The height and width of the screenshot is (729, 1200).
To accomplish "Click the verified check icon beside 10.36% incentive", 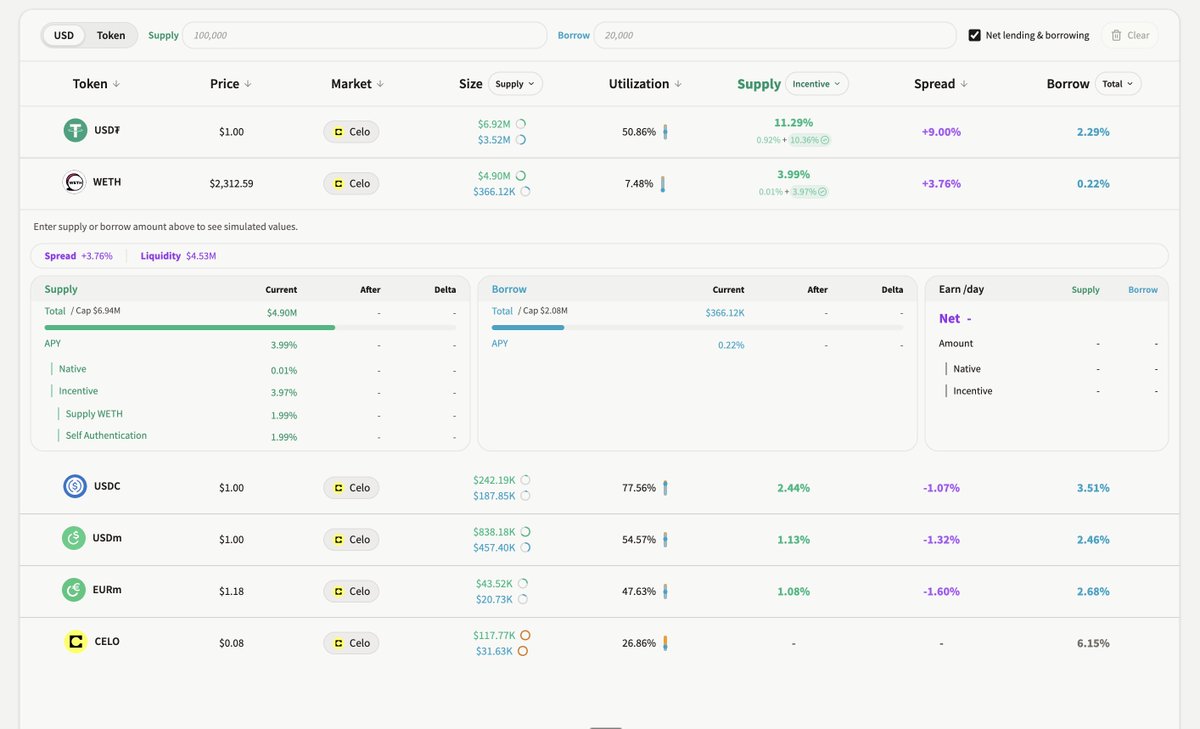I will click(824, 140).
